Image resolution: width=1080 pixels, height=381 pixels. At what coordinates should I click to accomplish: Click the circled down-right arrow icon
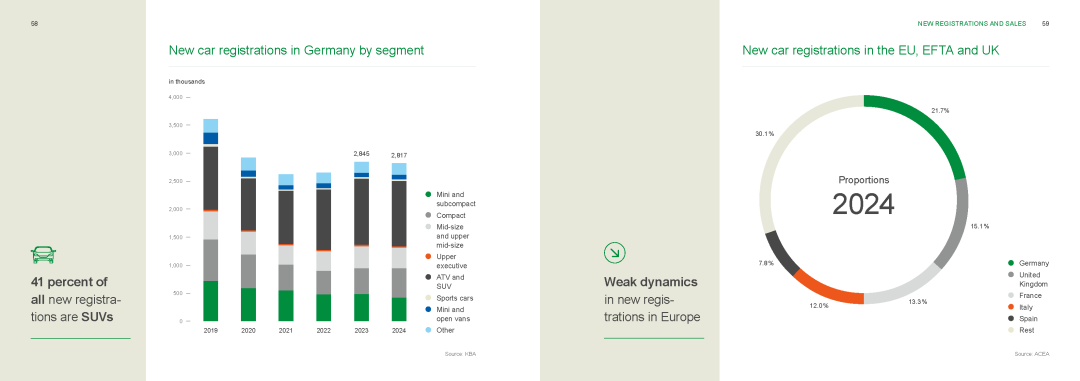tap(614, 254)
